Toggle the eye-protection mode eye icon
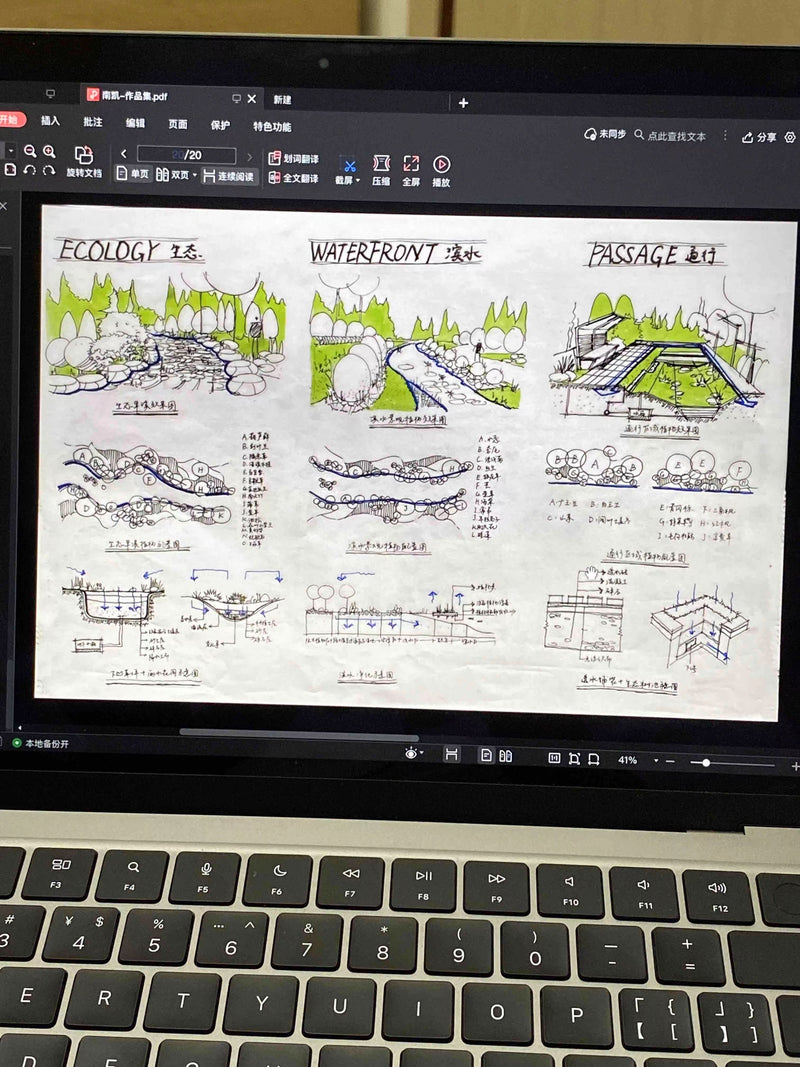Image resolution: width=800 pixels, height=1067 pixels. (411, 753)
